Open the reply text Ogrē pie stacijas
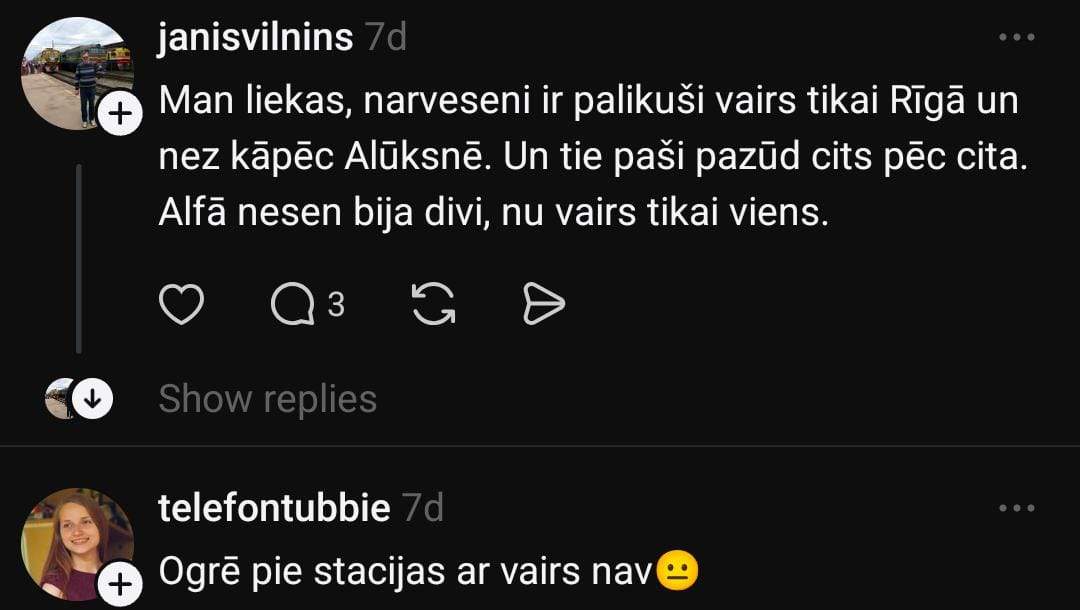1080x610 pixels. tap(429, 571)
